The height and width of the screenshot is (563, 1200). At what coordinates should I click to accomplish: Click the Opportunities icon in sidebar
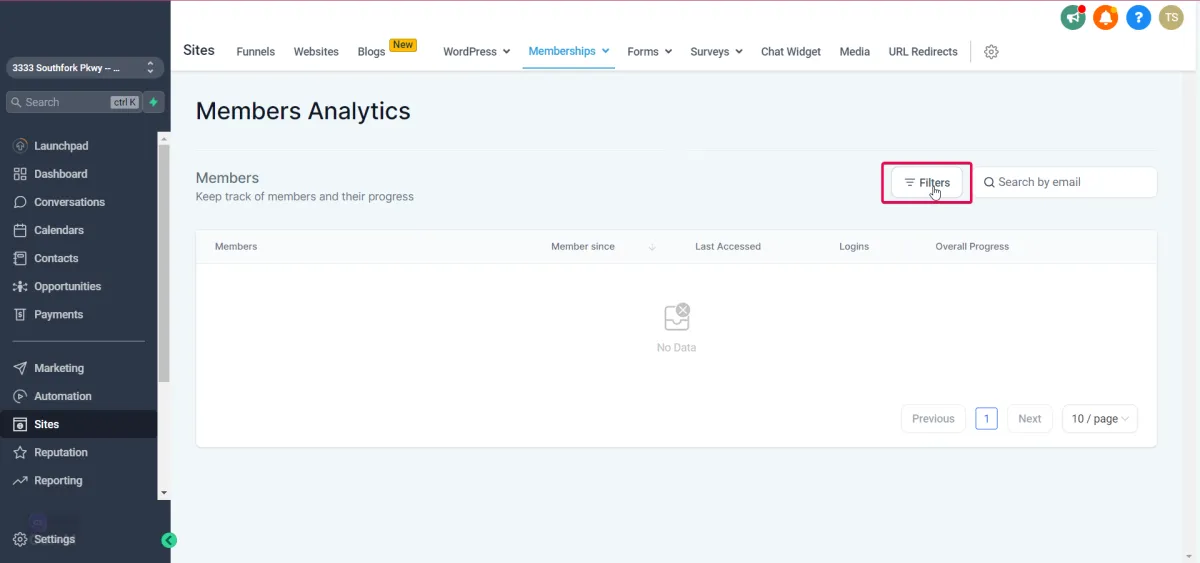[20, 286]
